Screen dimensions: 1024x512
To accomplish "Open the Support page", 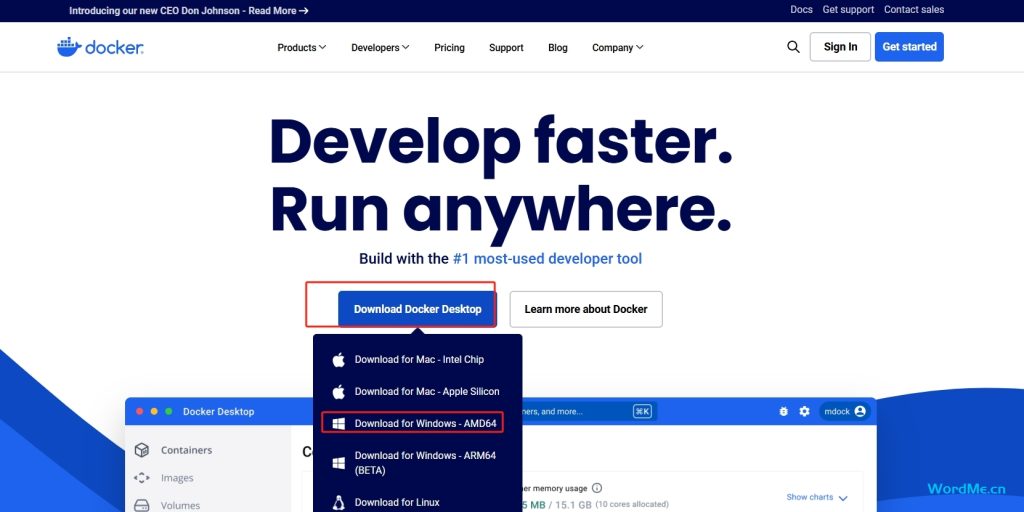I will coord(506,48).
